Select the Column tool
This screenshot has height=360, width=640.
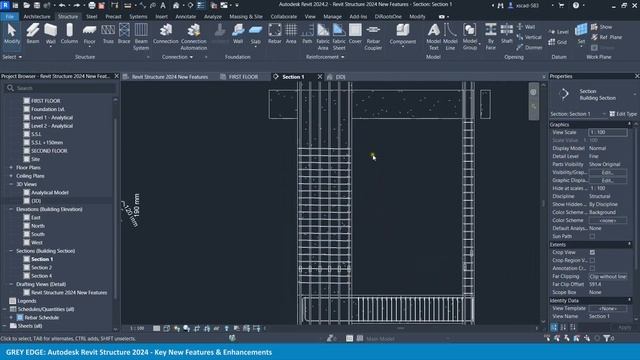69,34
